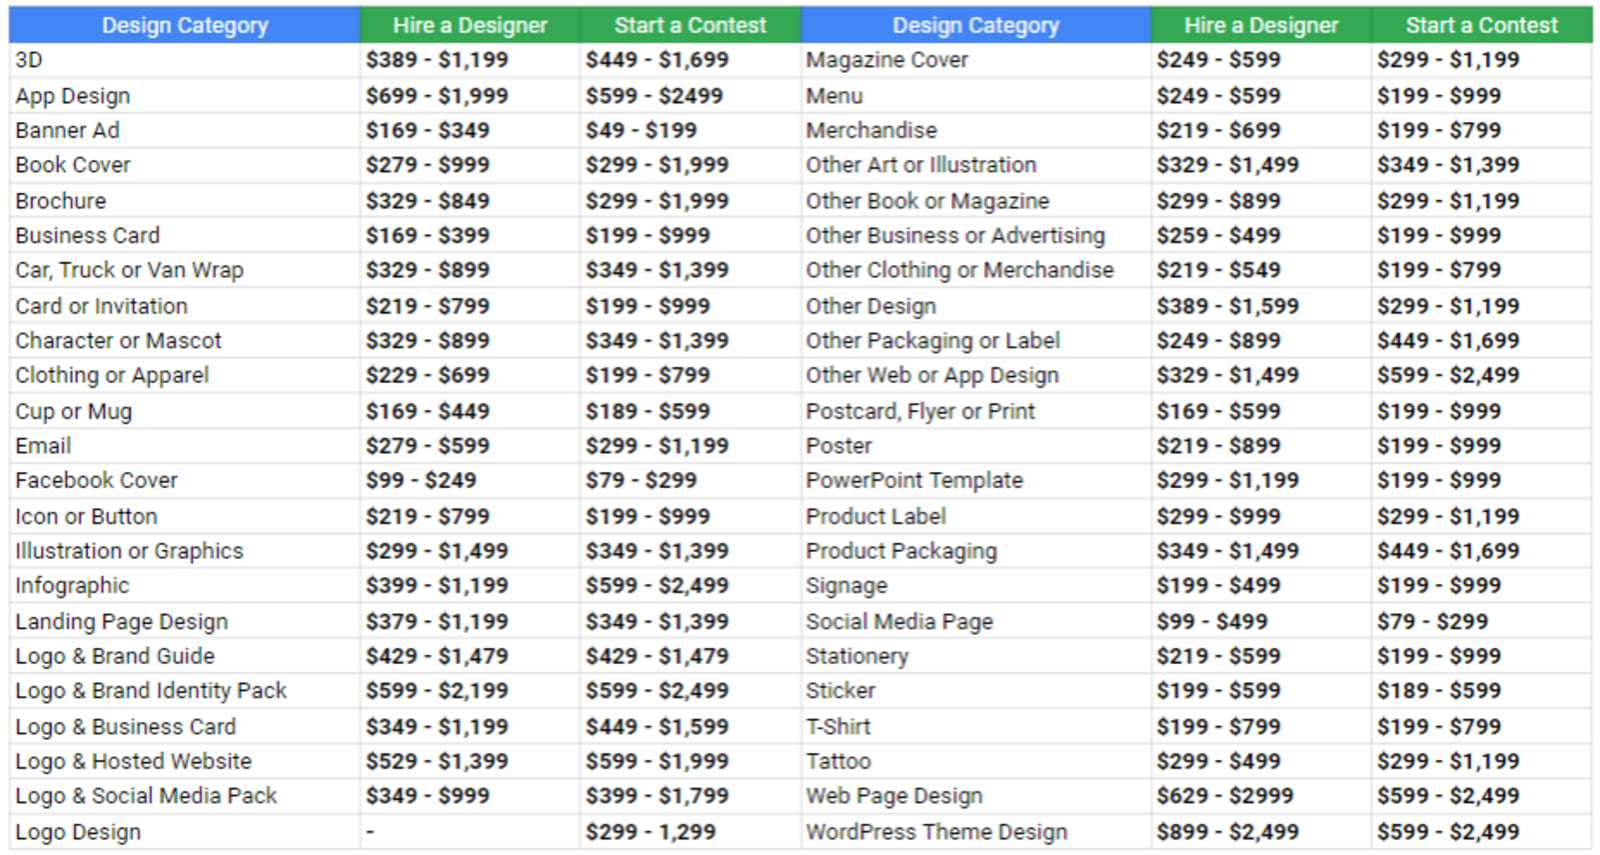Click the 'Character or Mascot' cell

click(185, 340)
